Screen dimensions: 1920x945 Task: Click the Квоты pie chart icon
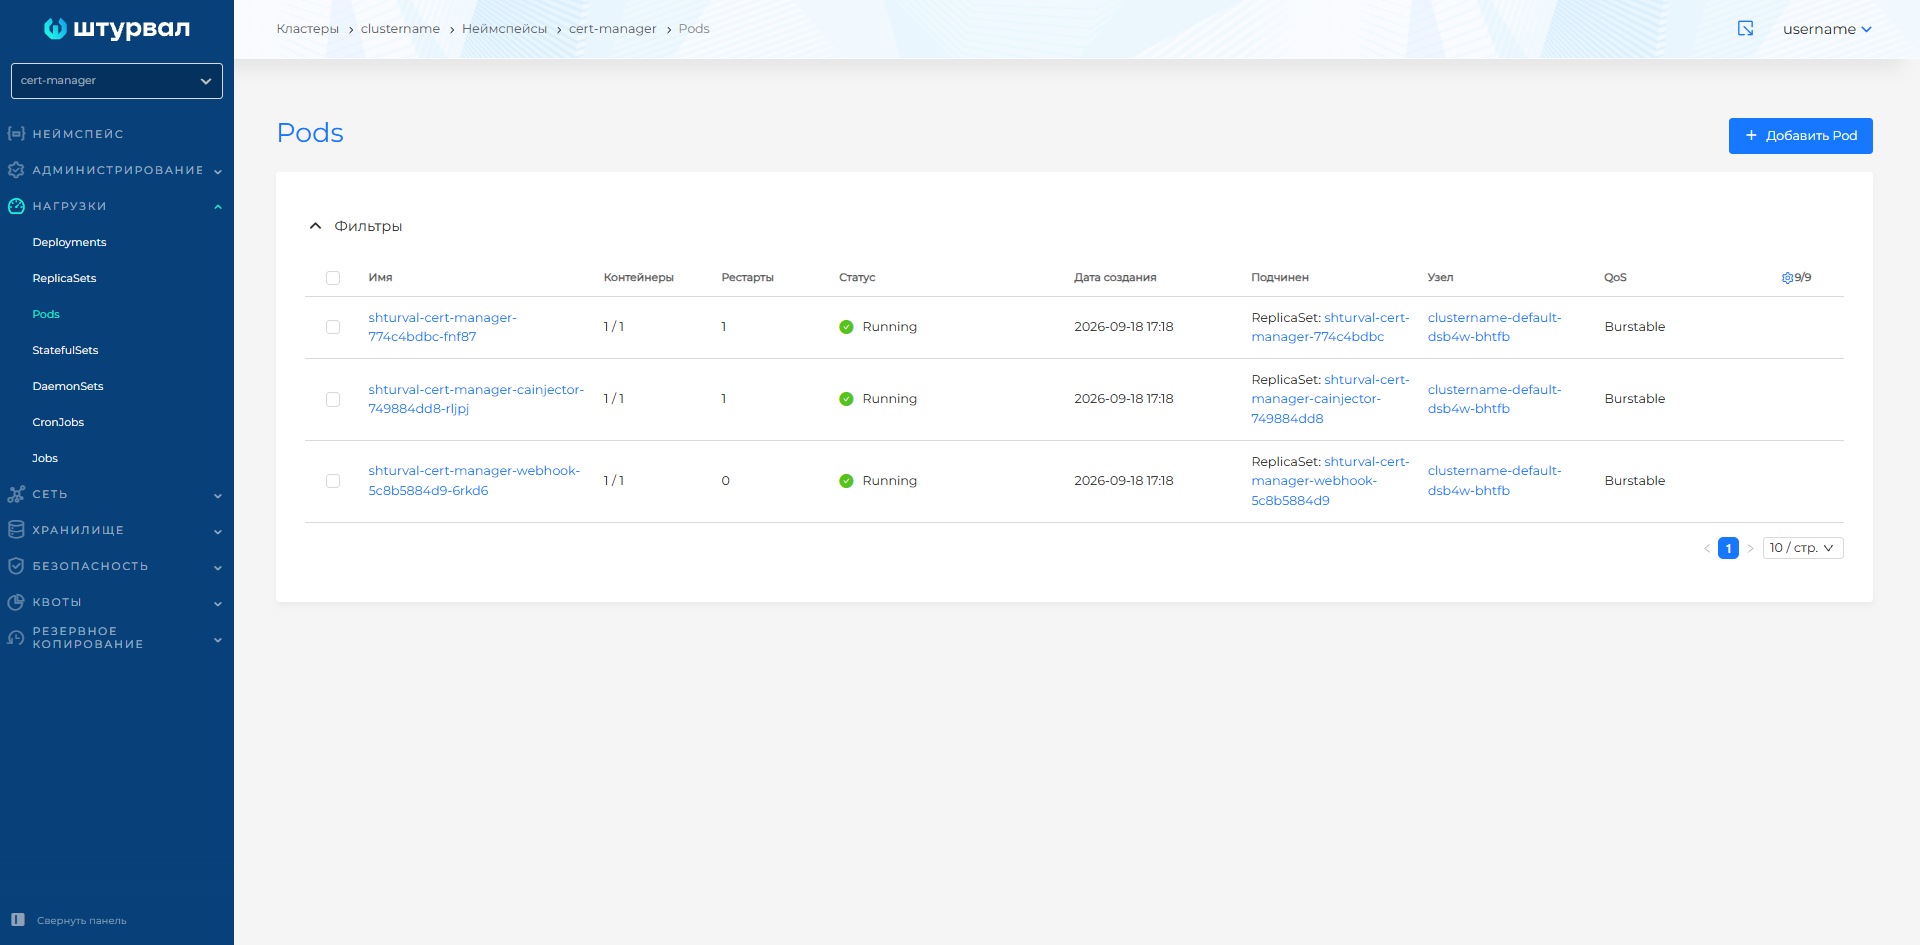coord(16,602)
